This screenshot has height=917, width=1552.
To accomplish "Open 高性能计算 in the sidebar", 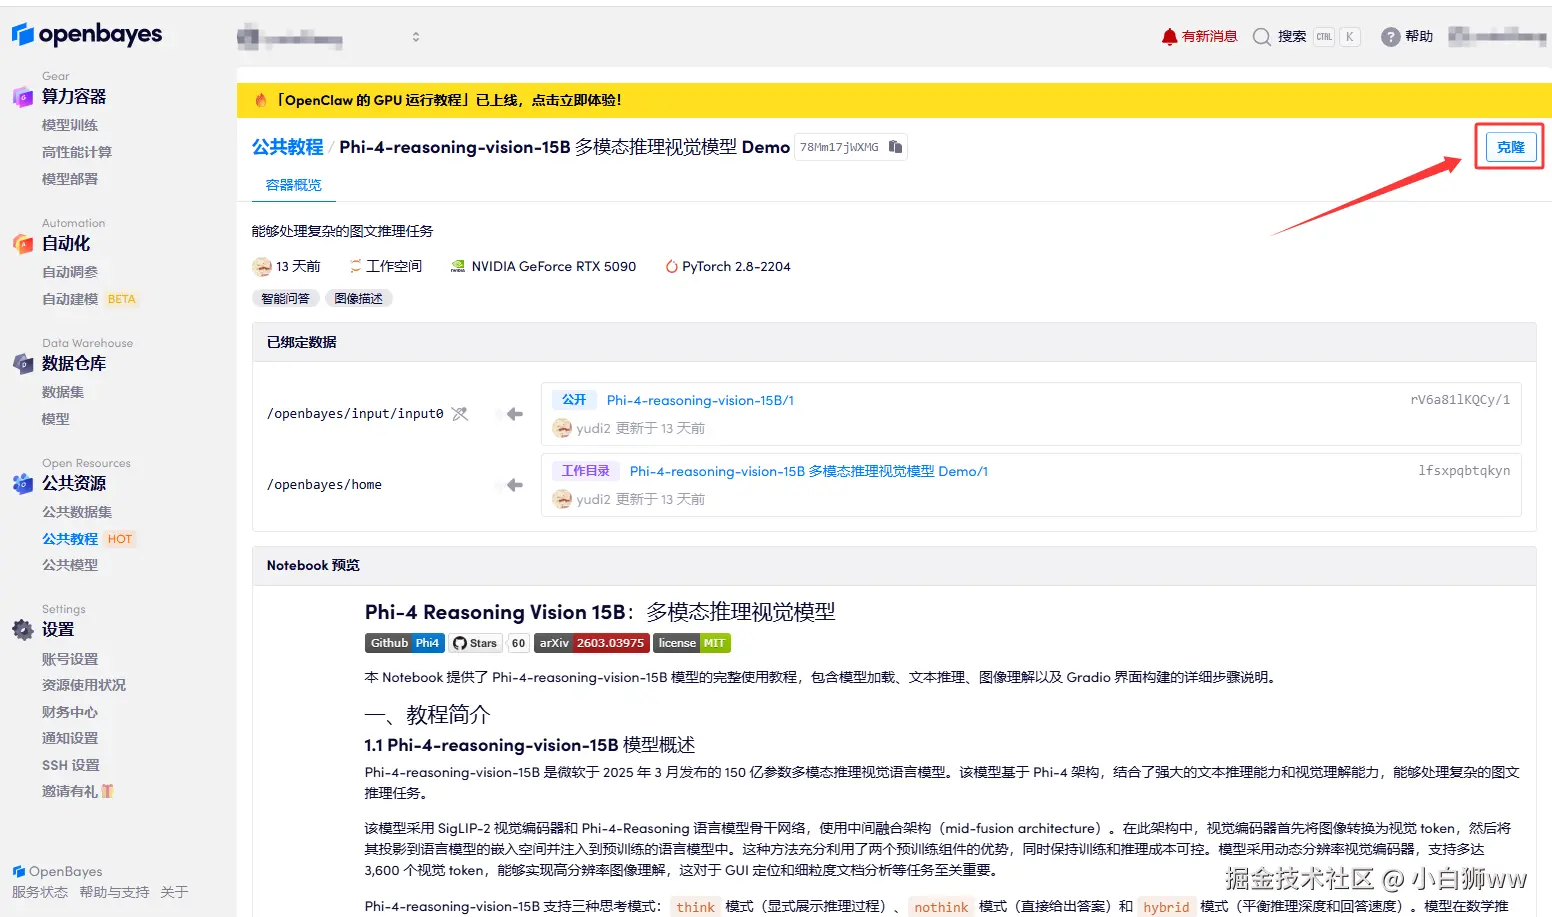I will pos(77,152).
